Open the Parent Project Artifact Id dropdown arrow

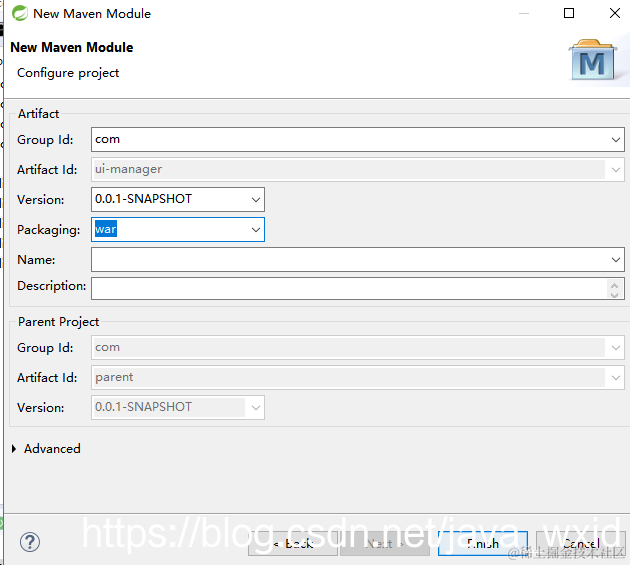click(616, 377)
